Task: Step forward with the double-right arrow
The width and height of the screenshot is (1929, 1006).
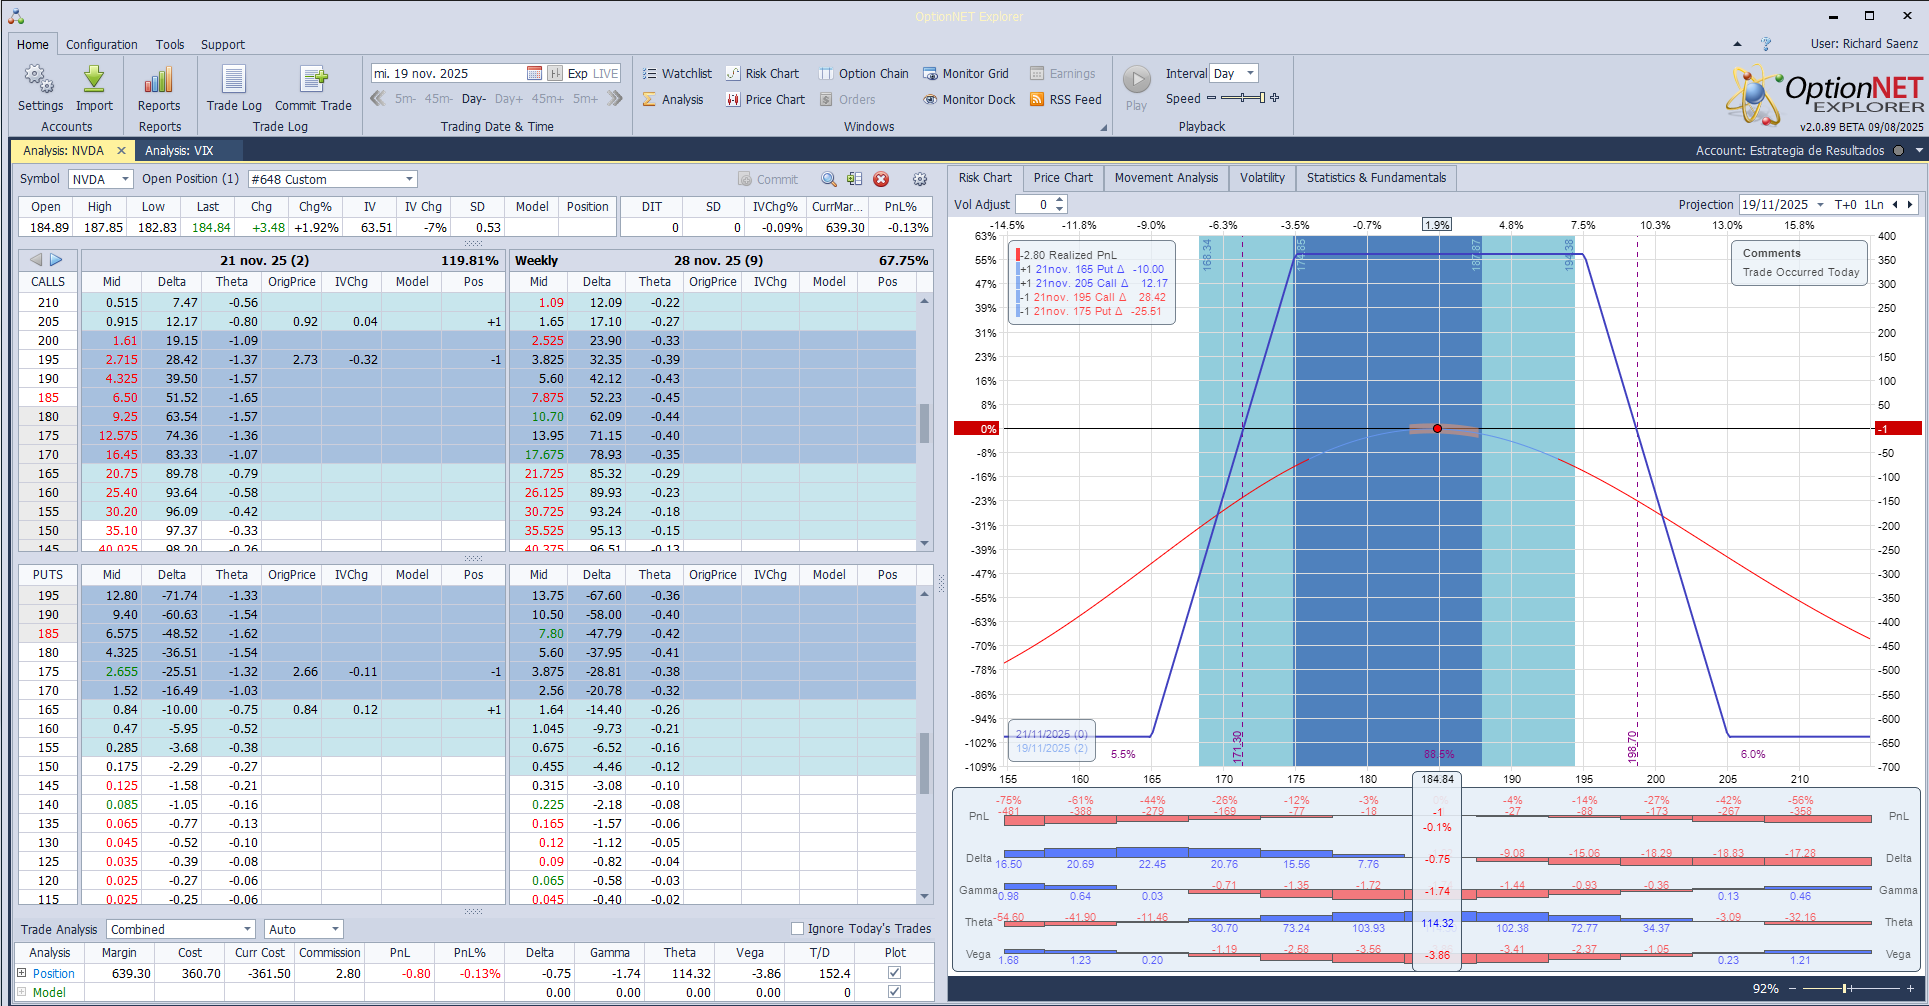Action: (615, 98)
